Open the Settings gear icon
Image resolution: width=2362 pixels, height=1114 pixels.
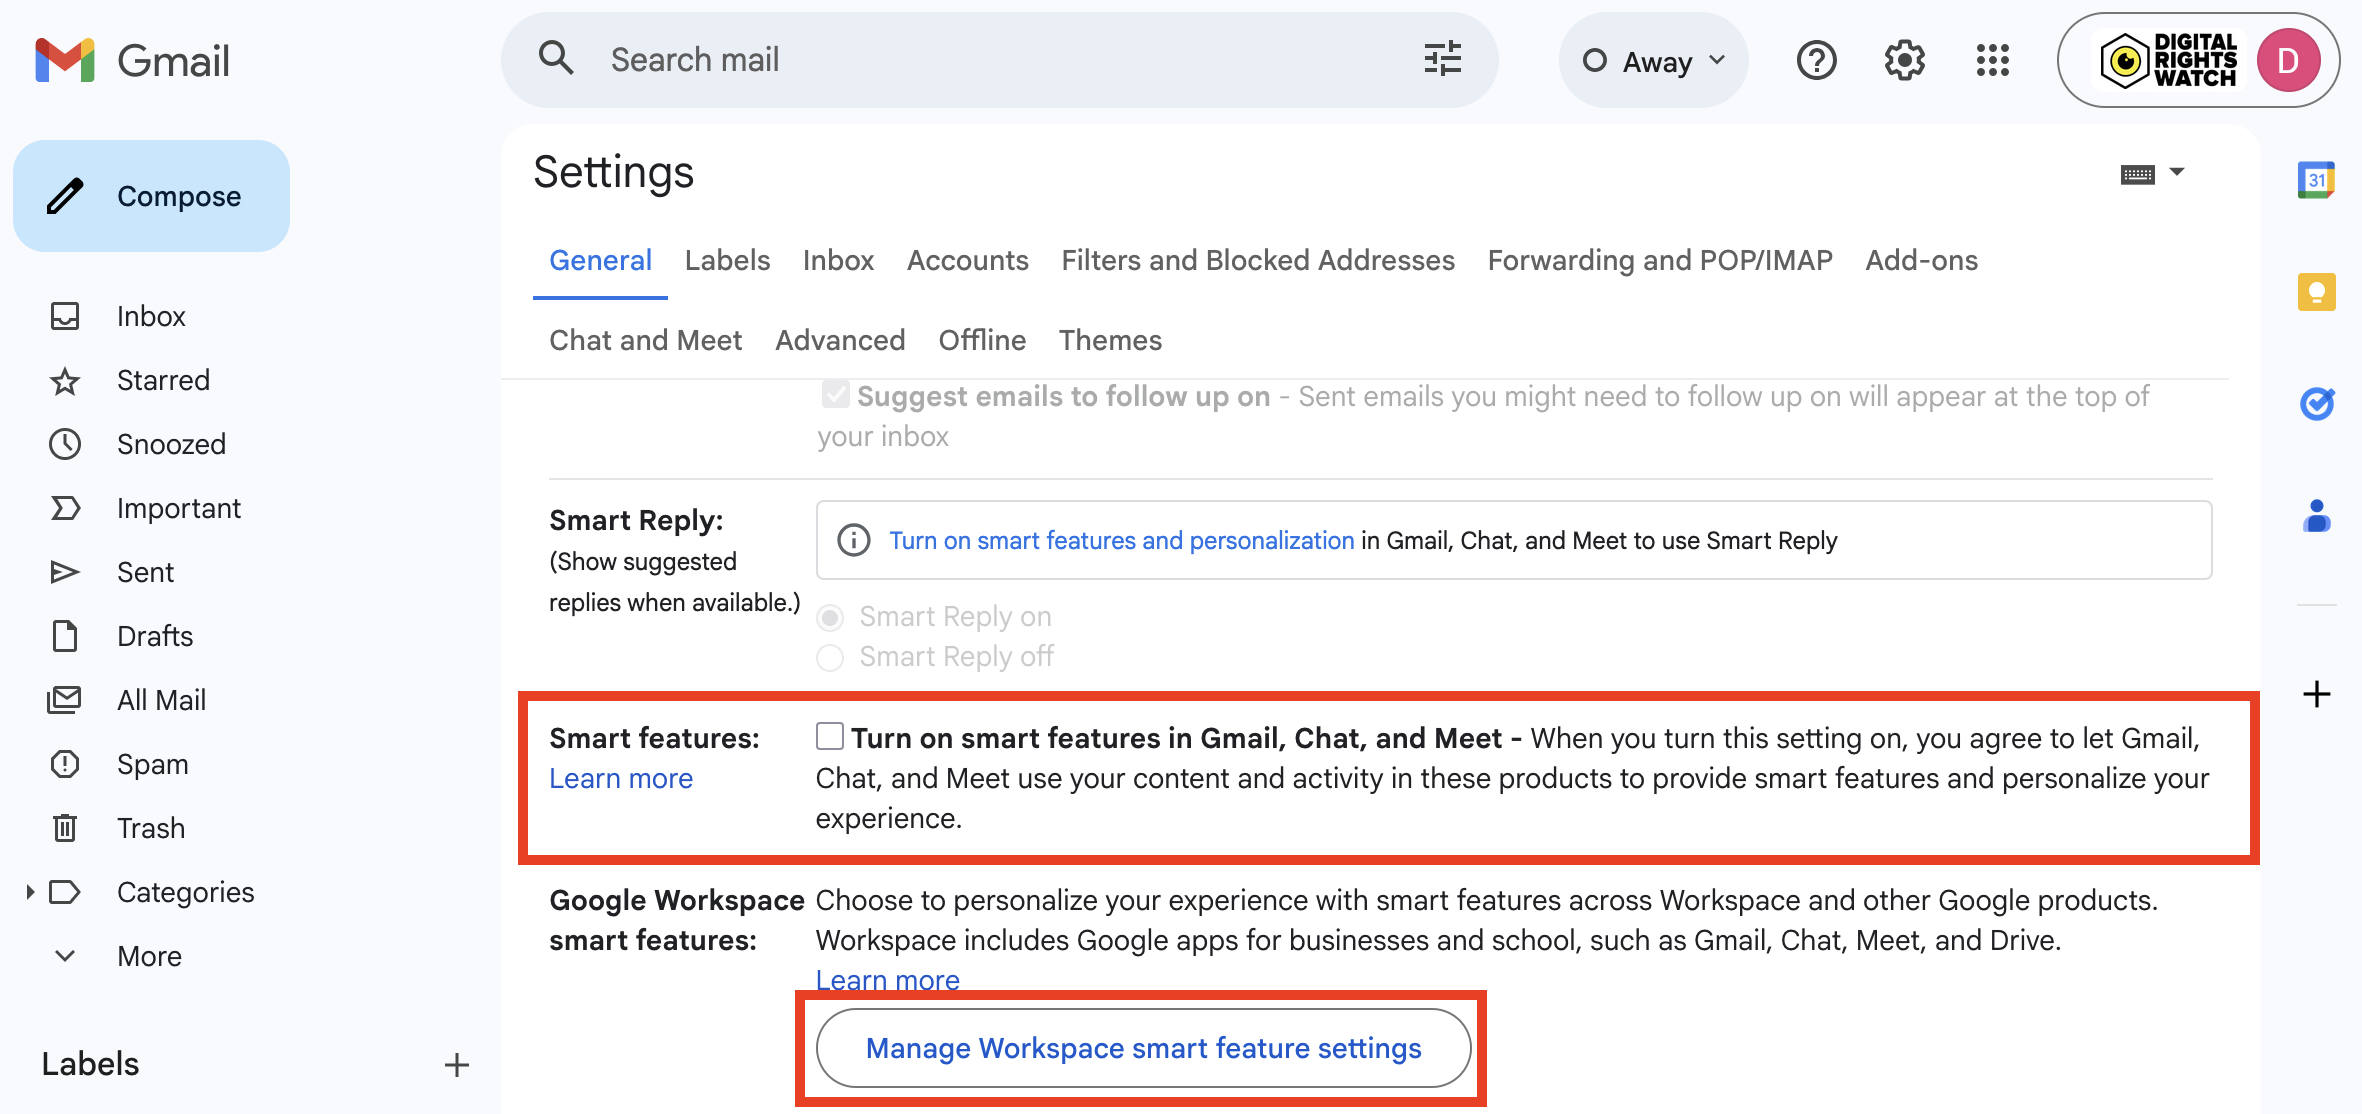(1904, 61)
